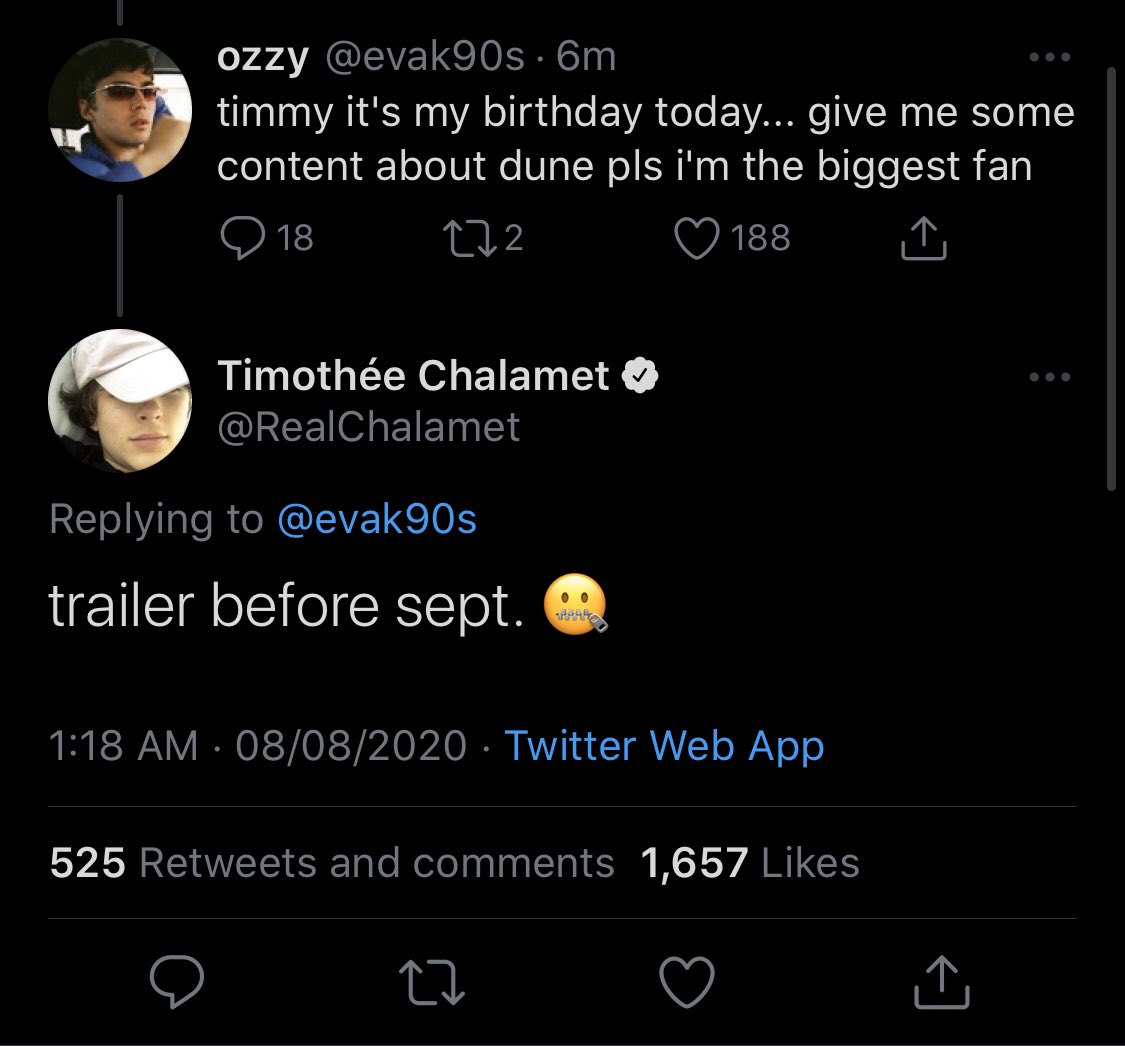Like ozzy's birthday tweet
Image resolution: width=1125 pixels, height=1046 pixels.
pyautogui.click(x=699, y=238)
